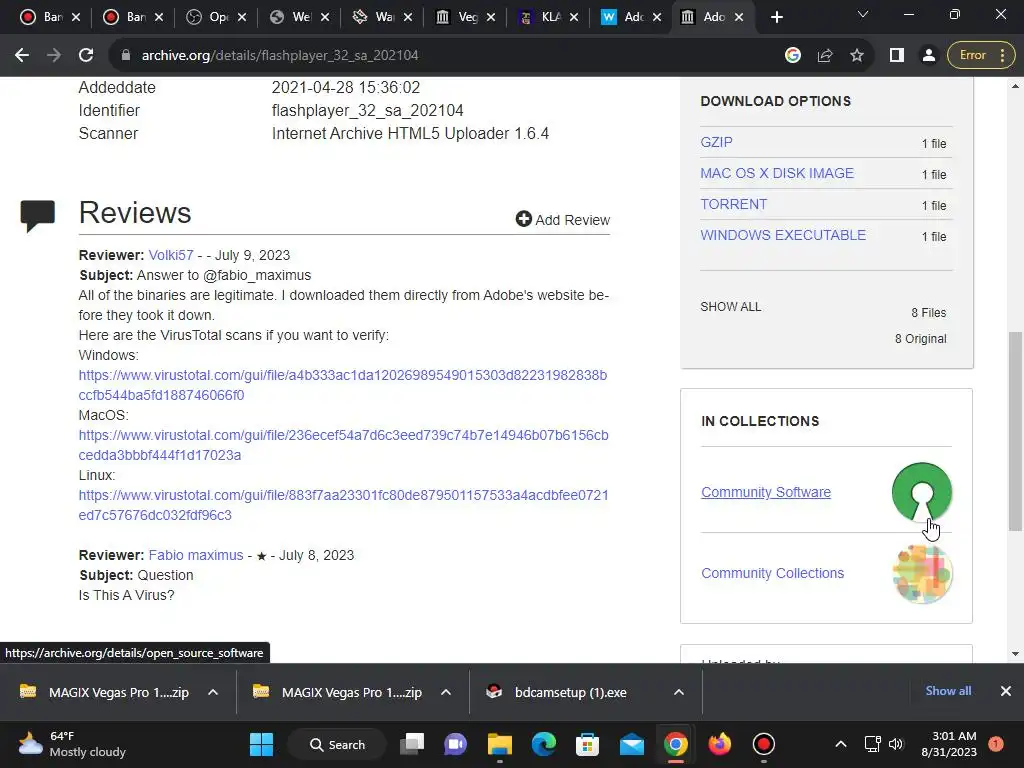The width and height of the screenshot is (1024, 768).
Task: Share this page via share icon
Action: coord(825,56)
